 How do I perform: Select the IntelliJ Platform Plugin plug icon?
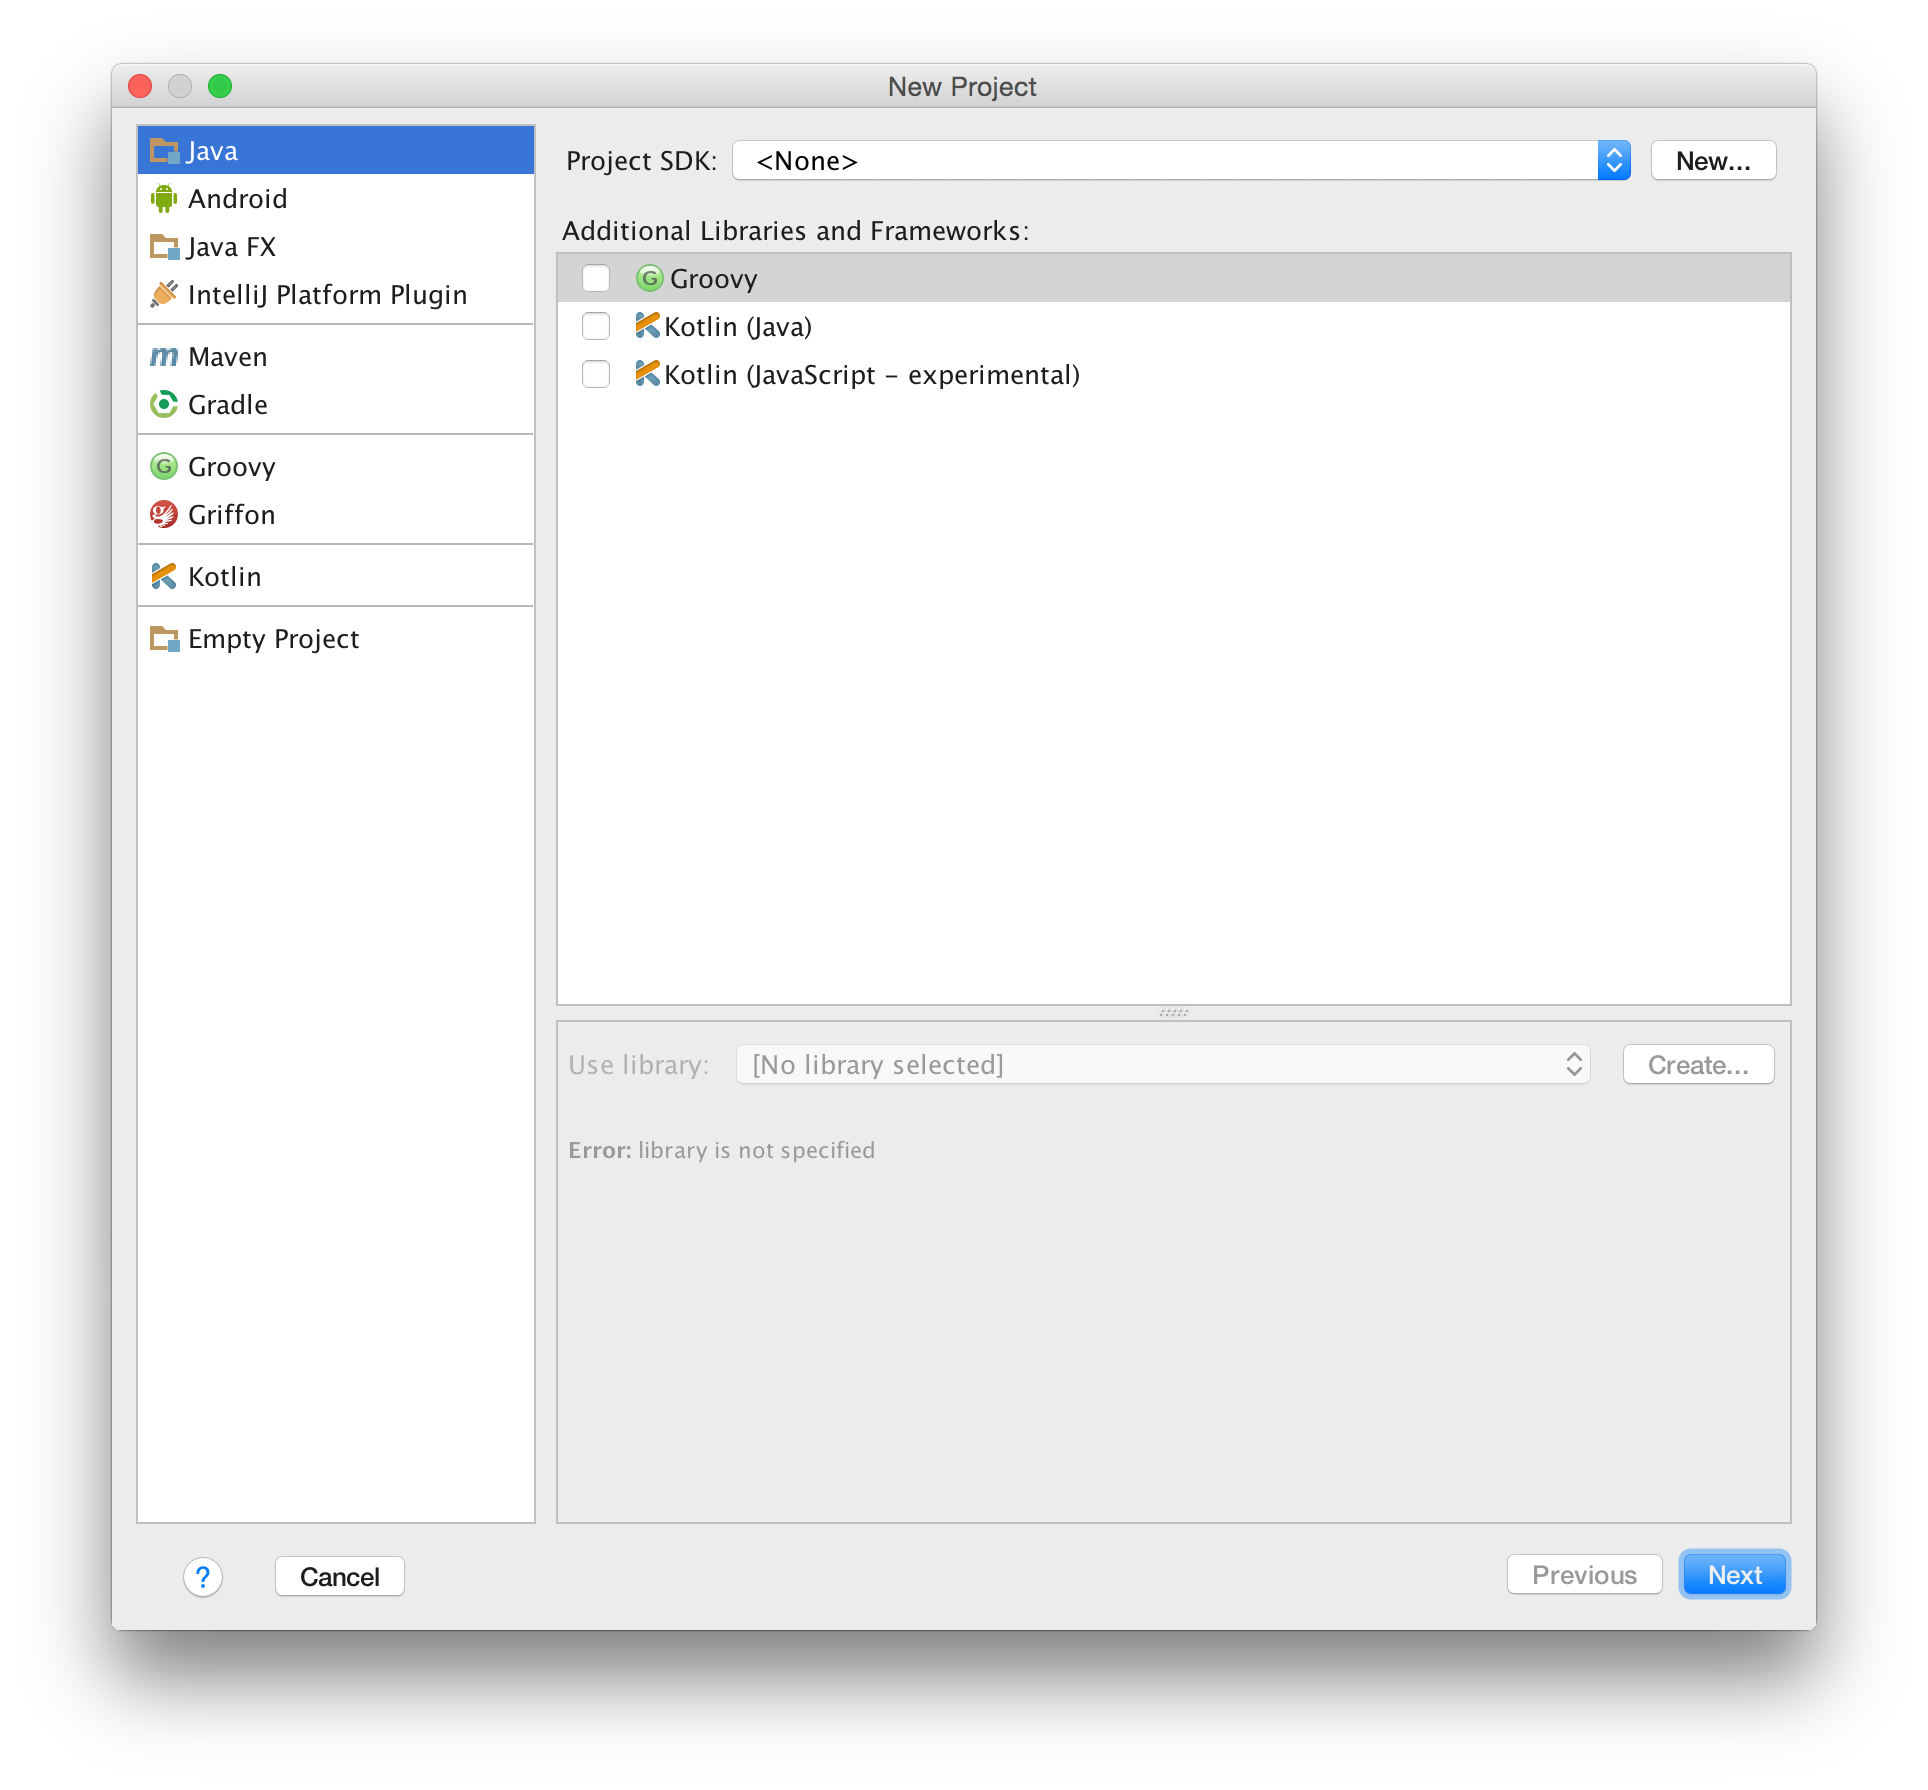point(165,294)
